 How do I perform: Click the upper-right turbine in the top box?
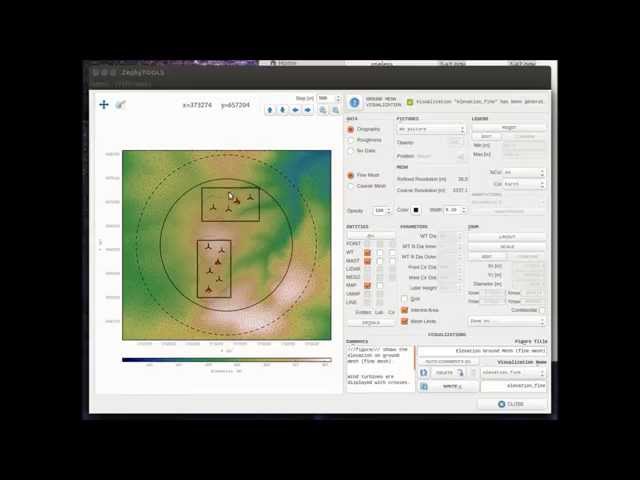tap(250, 198)
